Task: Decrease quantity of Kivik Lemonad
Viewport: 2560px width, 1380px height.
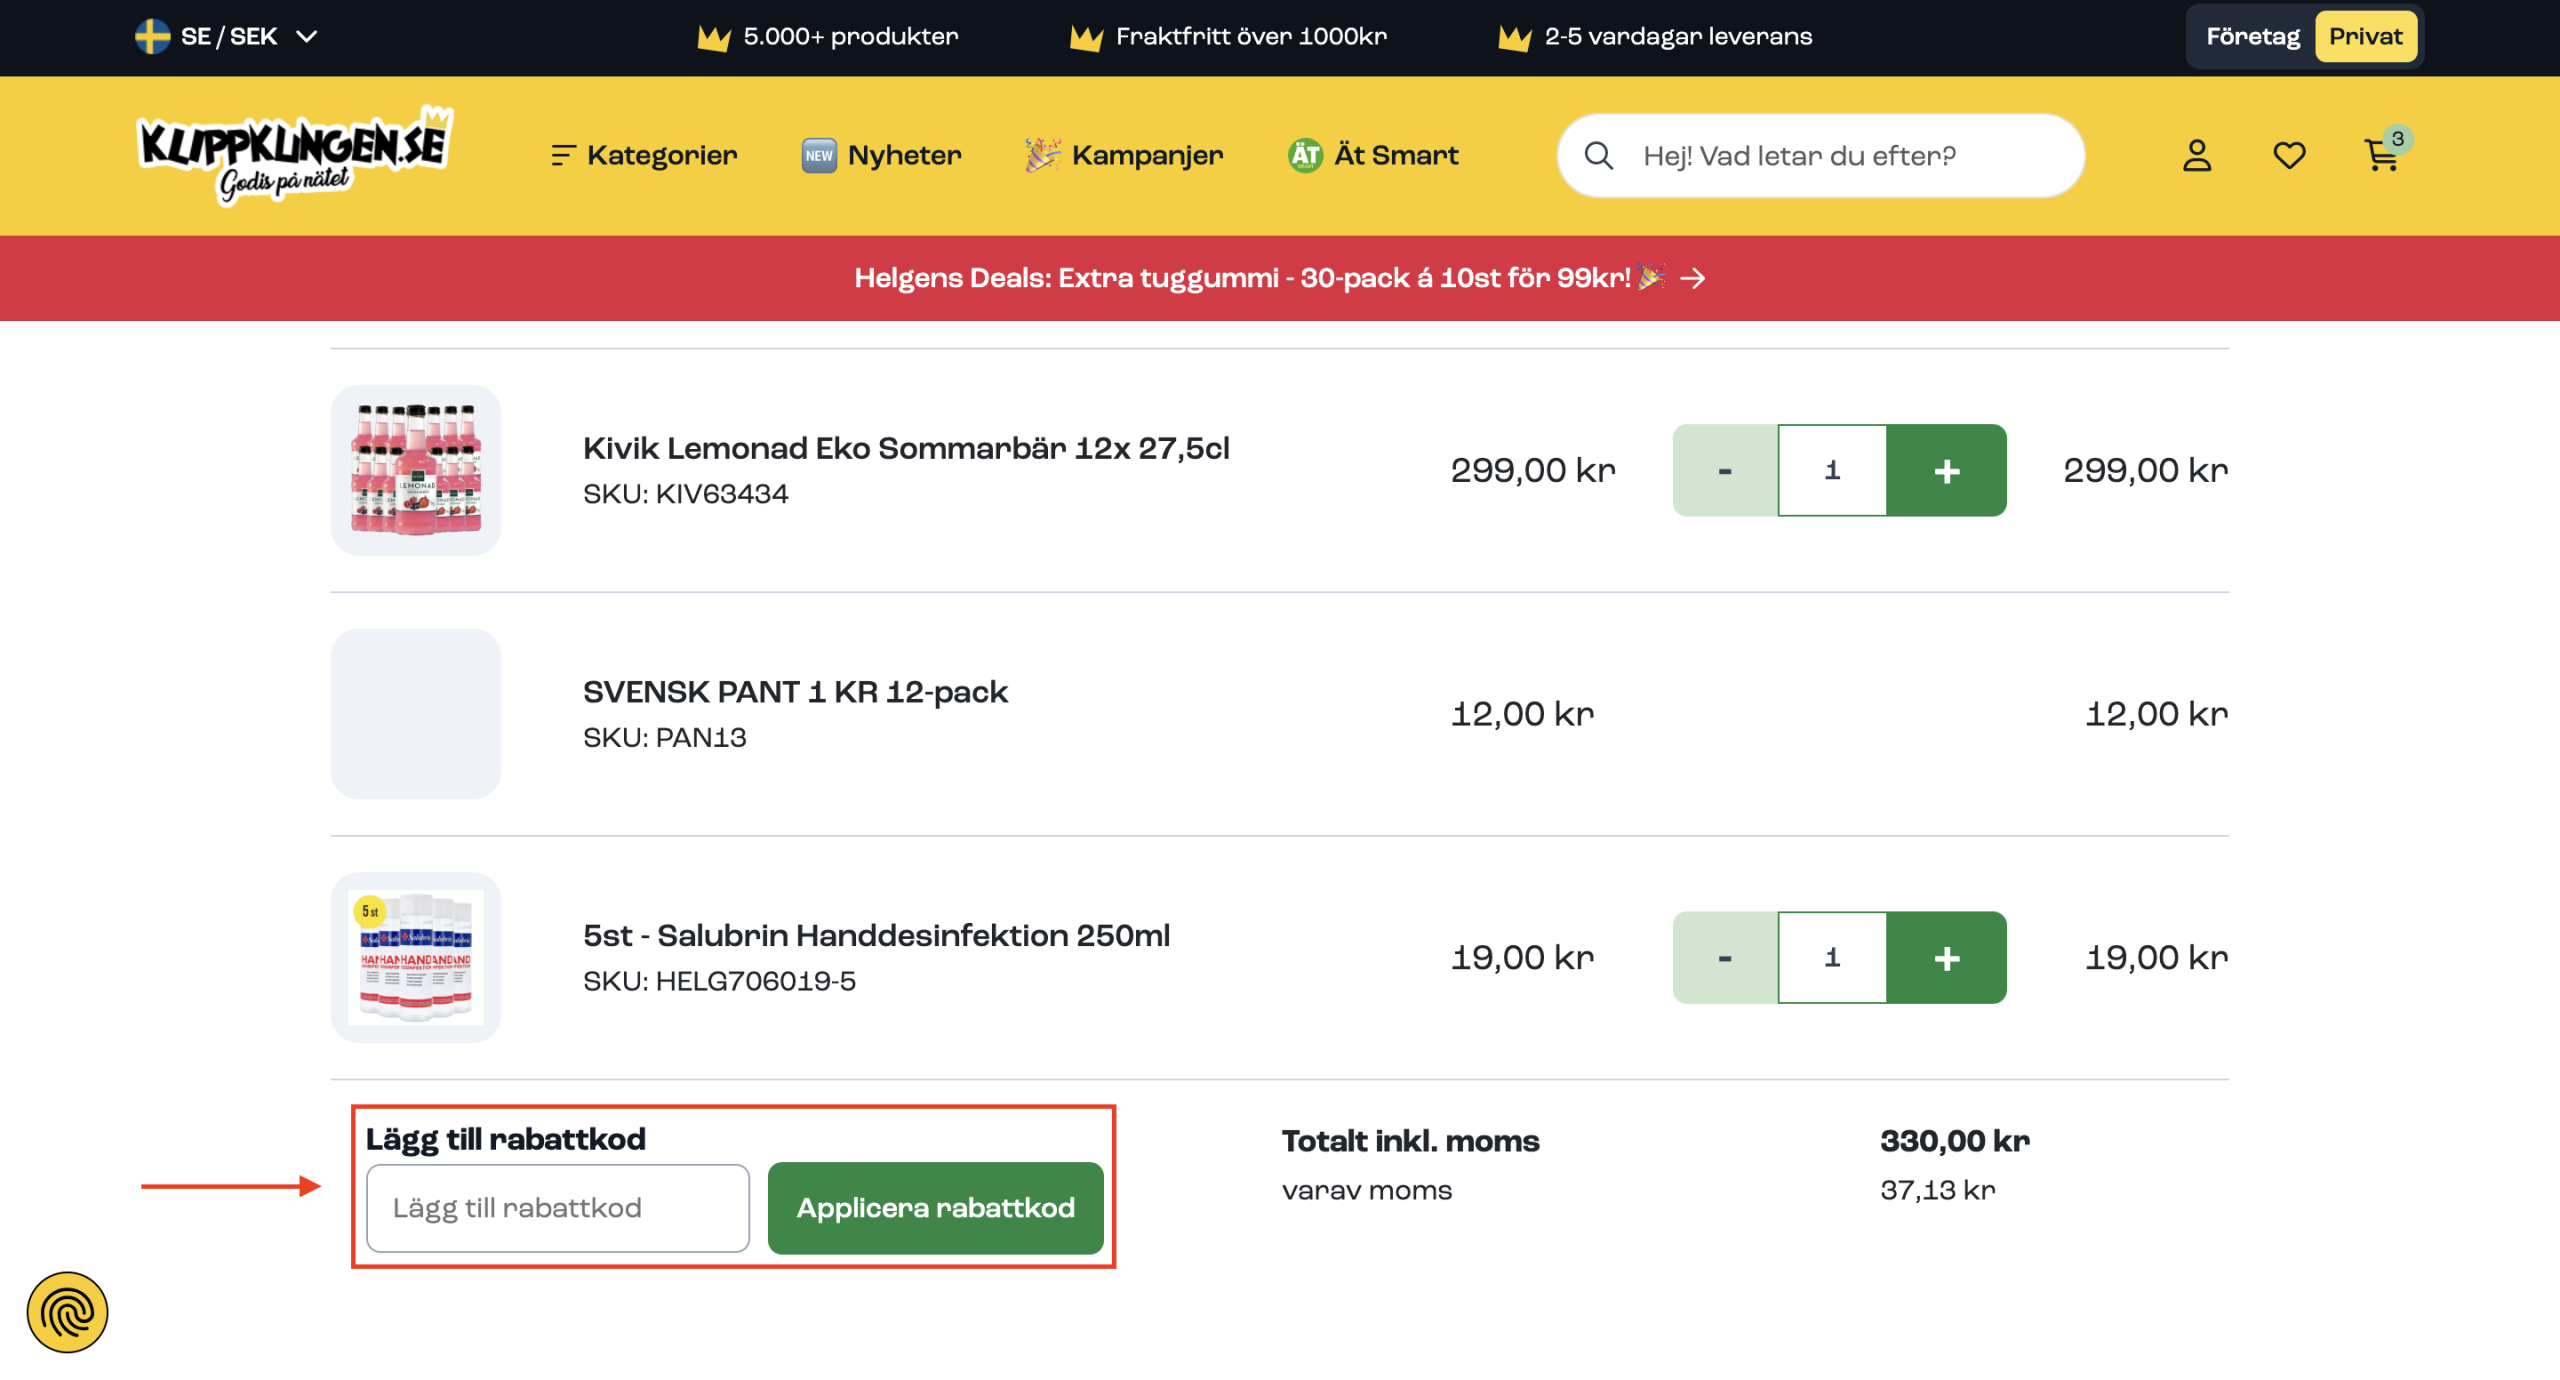Action: click(x=1725, y=470)
